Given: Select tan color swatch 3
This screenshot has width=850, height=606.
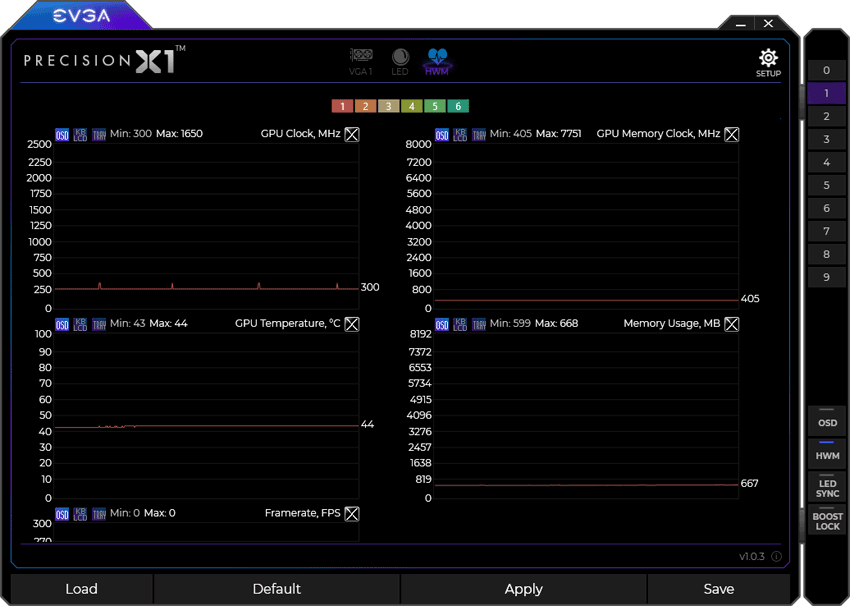Looking at the screenshot, I should click(x=389, y=106).
